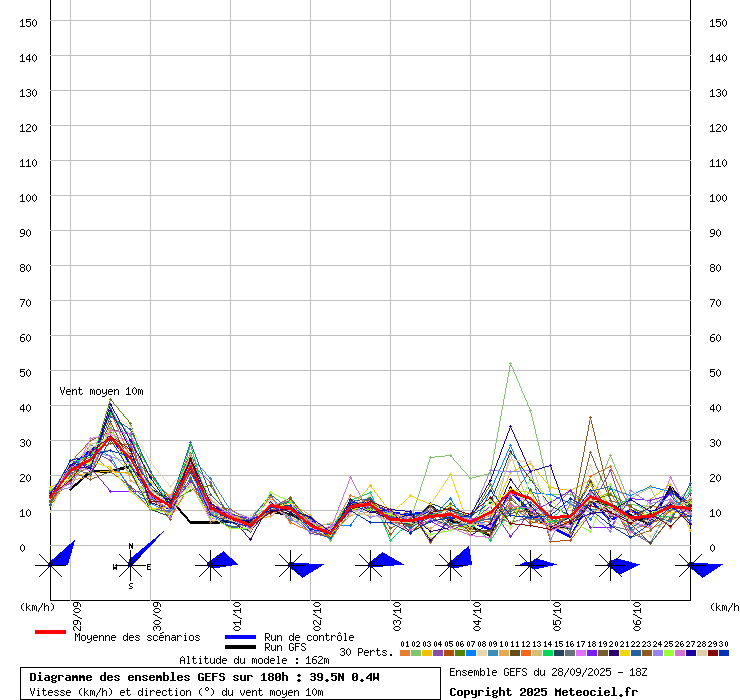The height and width of the screenshot is (700, 740).
Task: Click the last wind rose at the chart's right edge
Action: (691, 565)
